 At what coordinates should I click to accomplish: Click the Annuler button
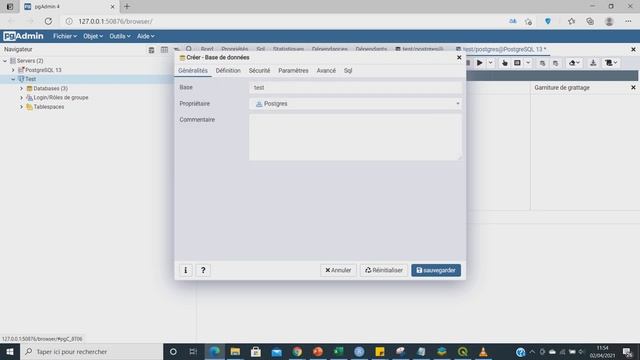[x=338, y=270]
